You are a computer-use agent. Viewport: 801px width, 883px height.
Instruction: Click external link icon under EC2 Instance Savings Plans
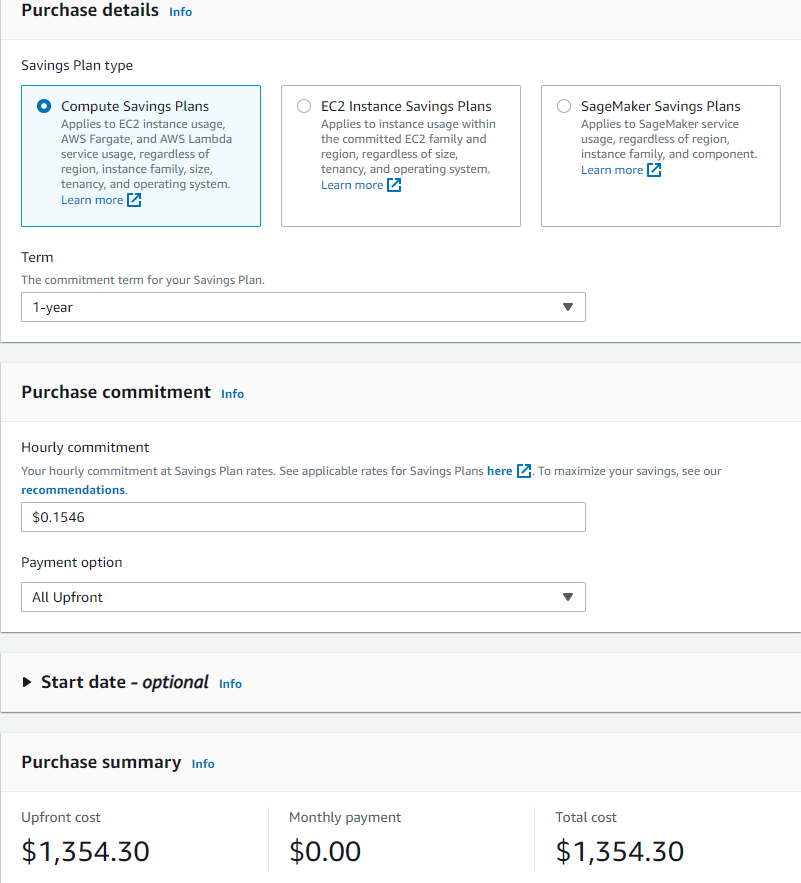coord(394,185)
